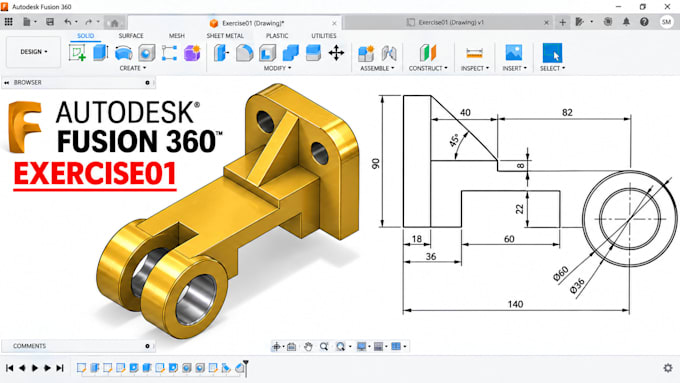Viewport: 680px width, 383px height.
Task: Open timeline settings gear
Action: point(668,368)
